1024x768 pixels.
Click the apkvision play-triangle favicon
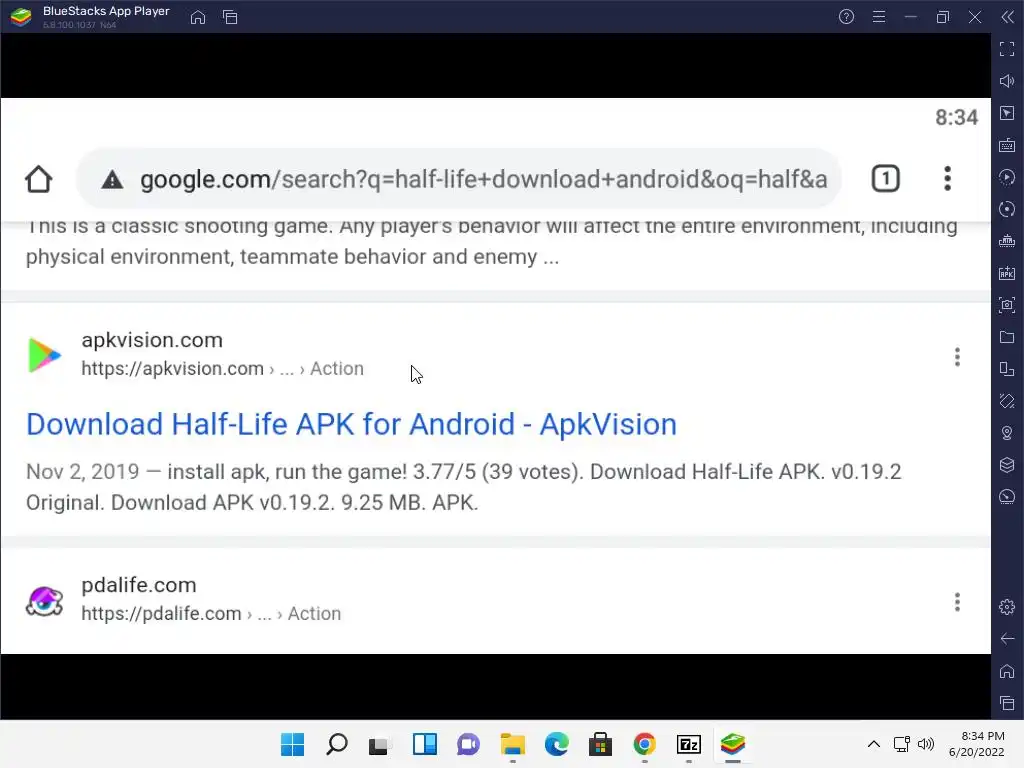pos(44,355)
